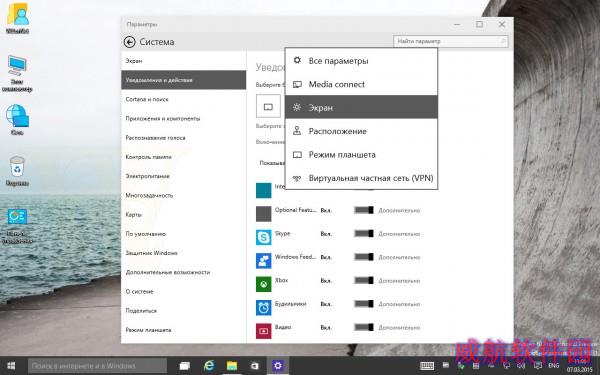The height and width of the screenshot is (375, 600).
Task: Open Дополнительно link for Windows Feedback
Action: tap(399, 258)
